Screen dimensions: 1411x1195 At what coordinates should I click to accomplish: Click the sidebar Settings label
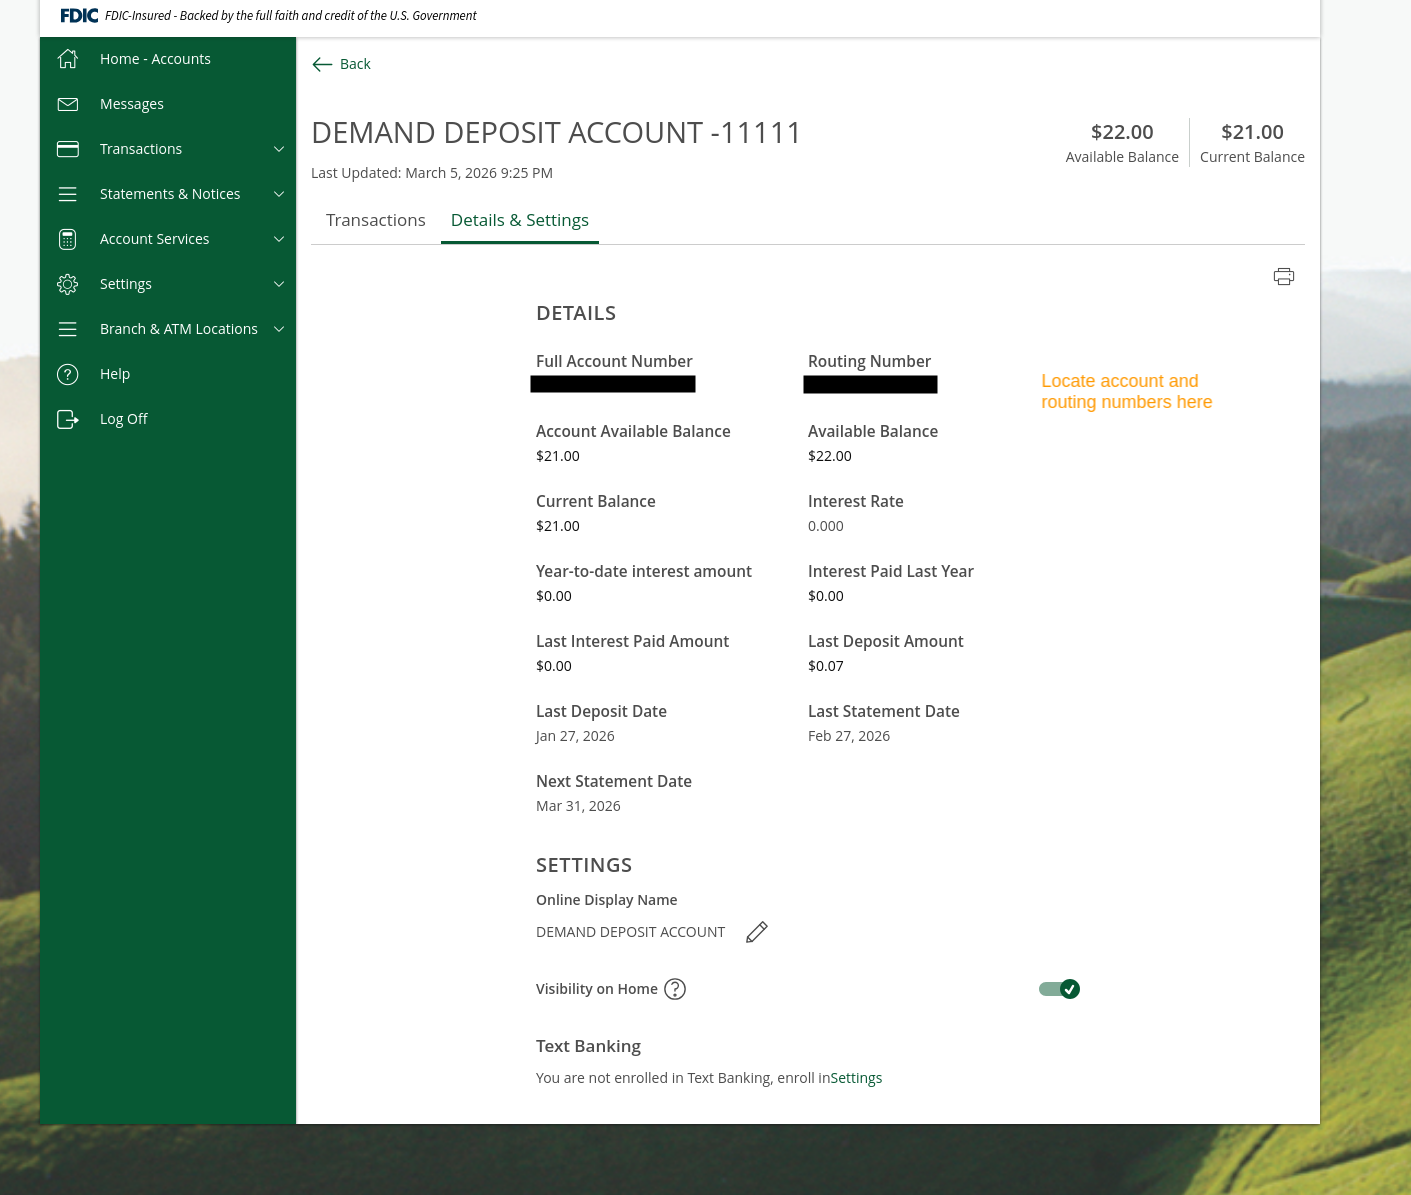click(x=126, y=284)
